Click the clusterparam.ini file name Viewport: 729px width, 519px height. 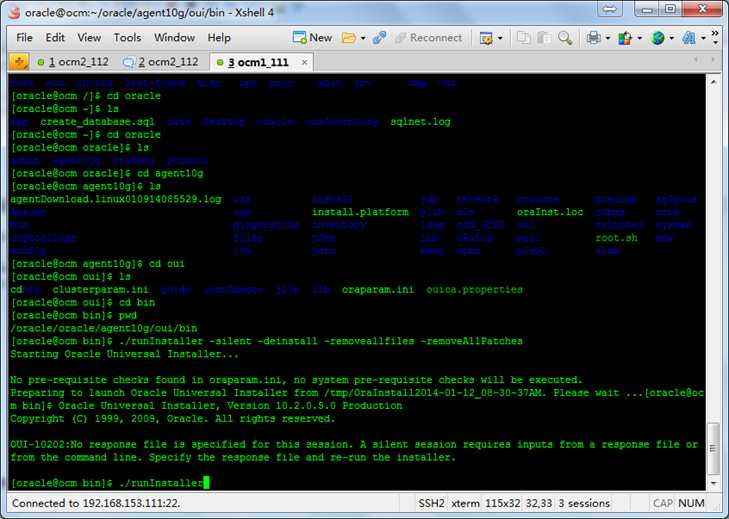100,290
